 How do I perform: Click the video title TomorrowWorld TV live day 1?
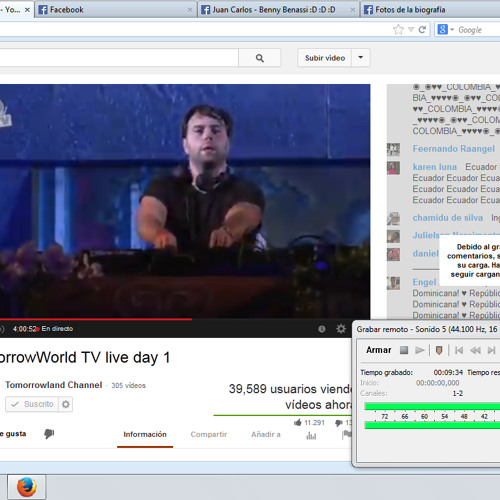click(x=85, y=358)
